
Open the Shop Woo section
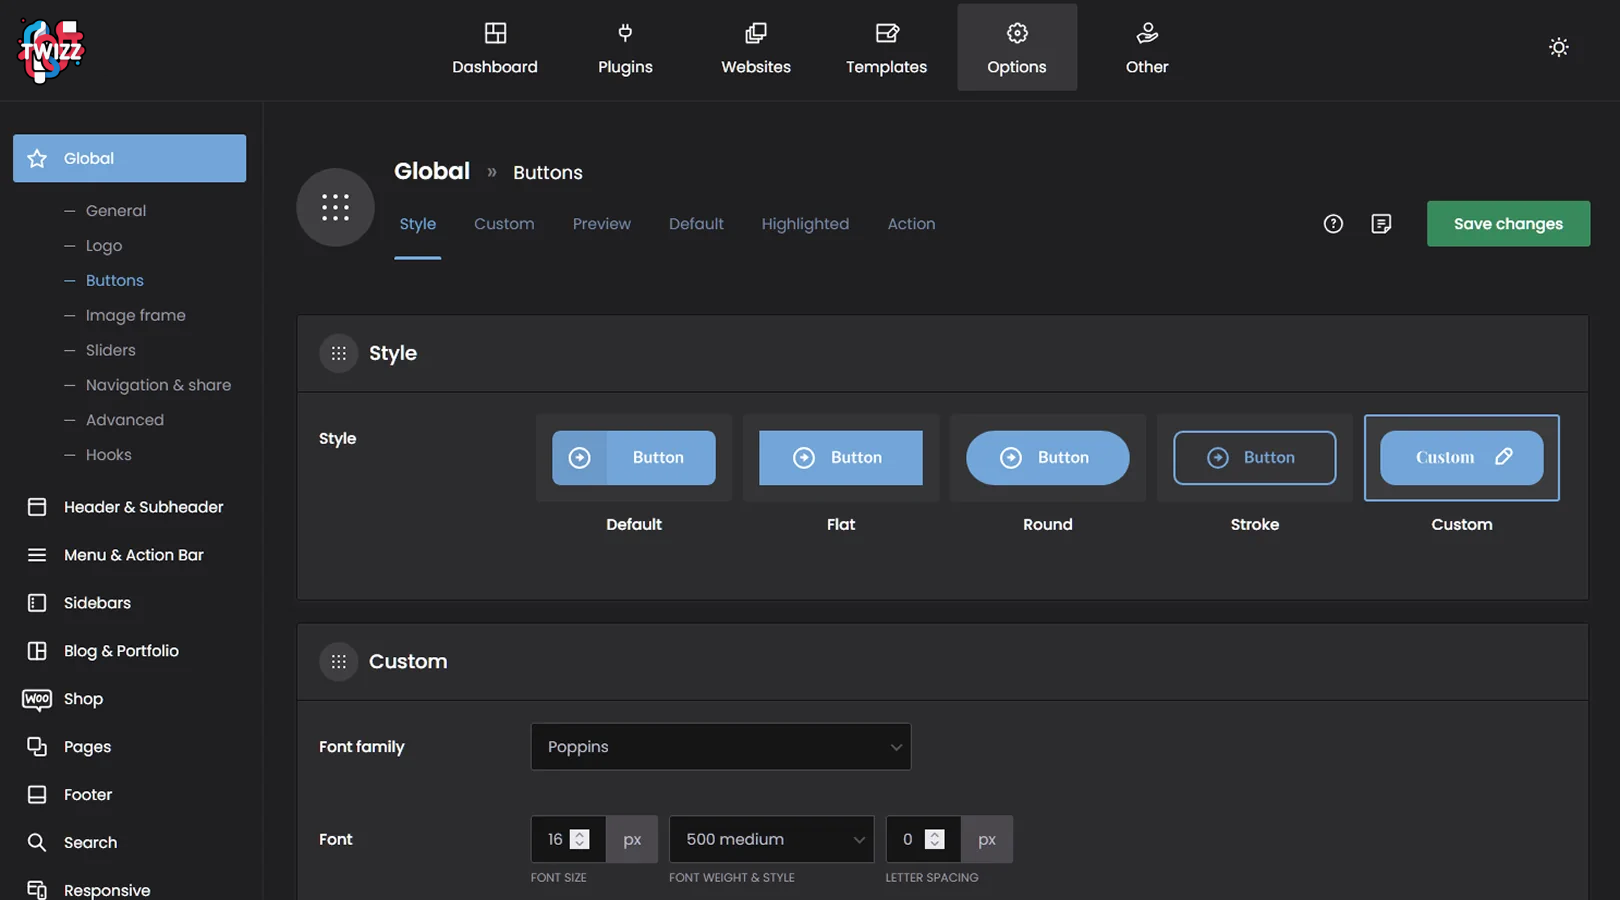(83, 699)
